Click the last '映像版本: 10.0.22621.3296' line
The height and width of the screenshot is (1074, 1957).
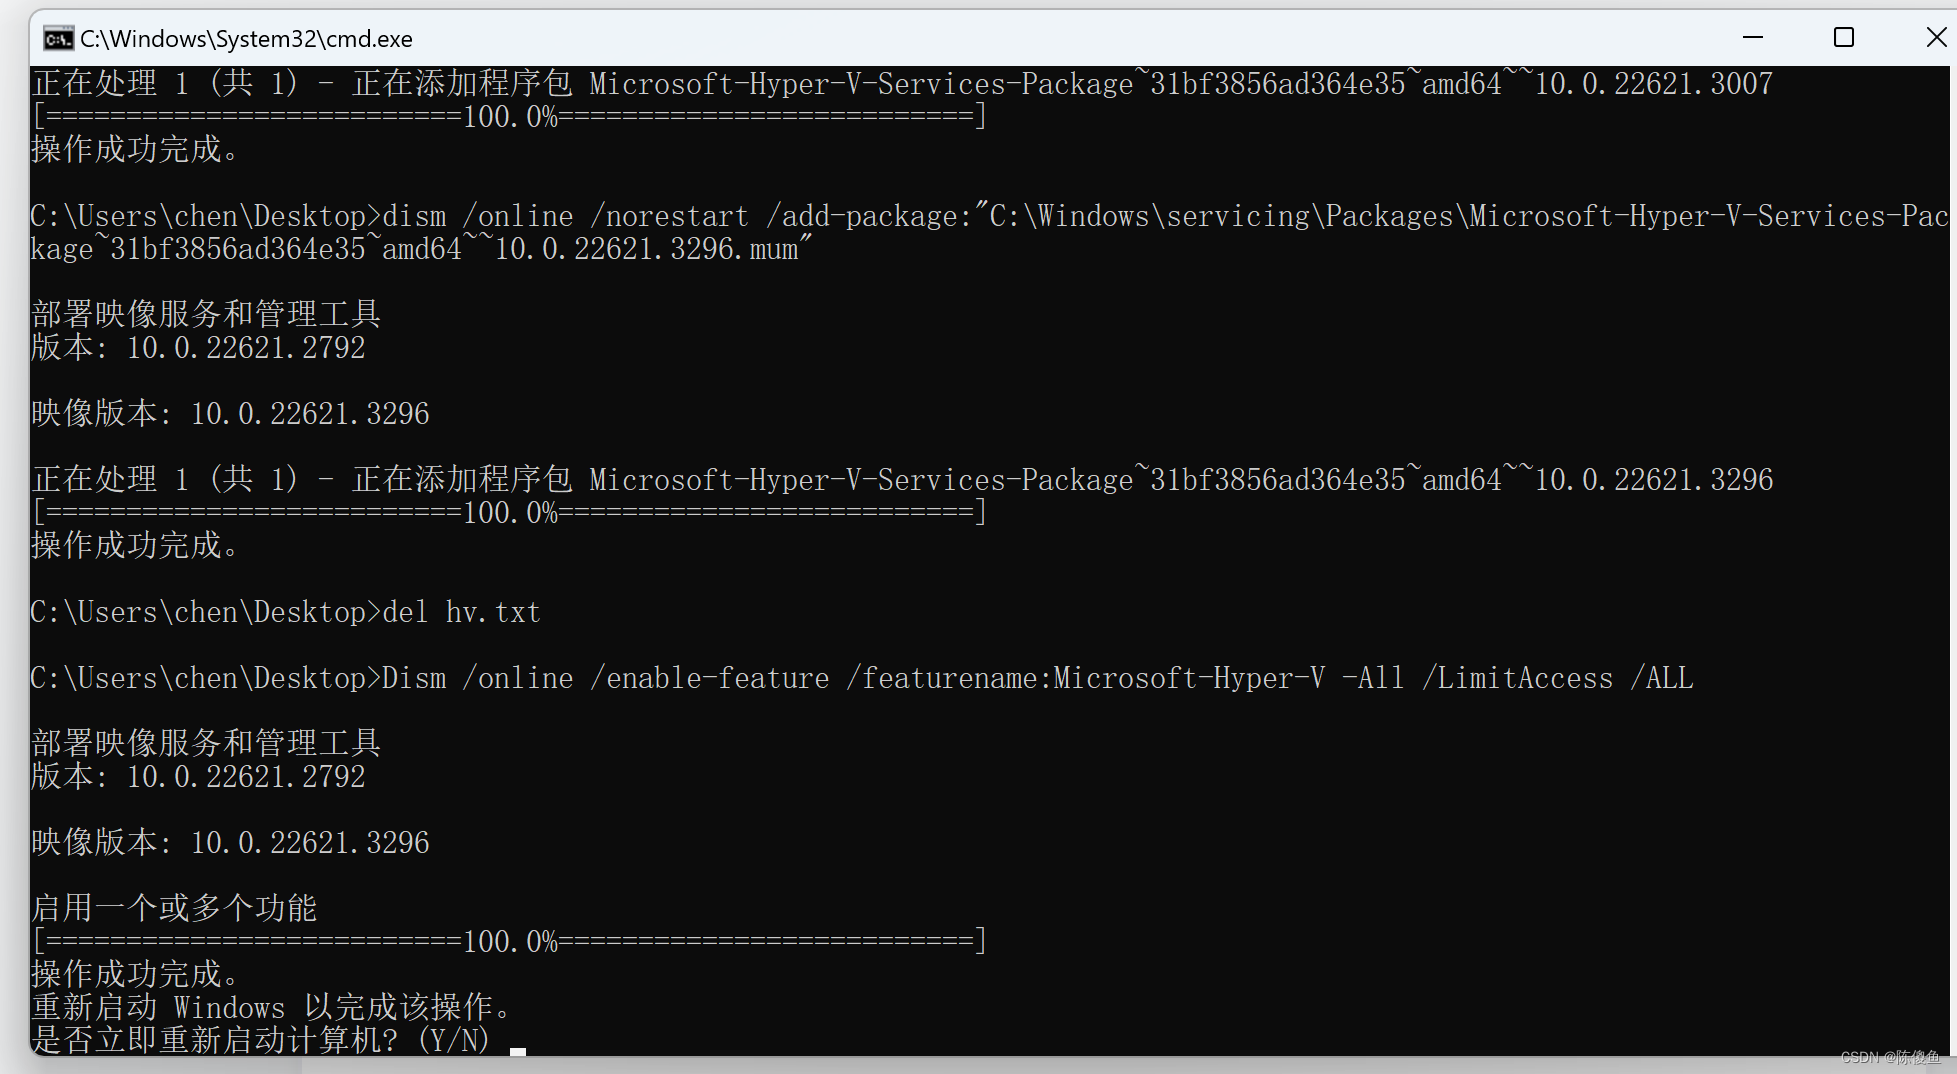(x=230, y=843)
